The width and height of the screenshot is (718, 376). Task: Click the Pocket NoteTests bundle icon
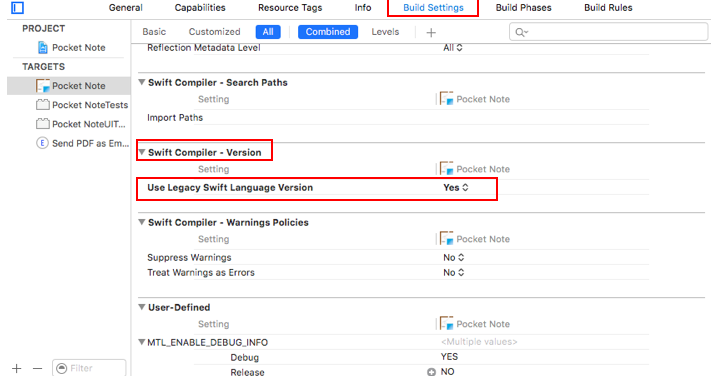(43, 105)
